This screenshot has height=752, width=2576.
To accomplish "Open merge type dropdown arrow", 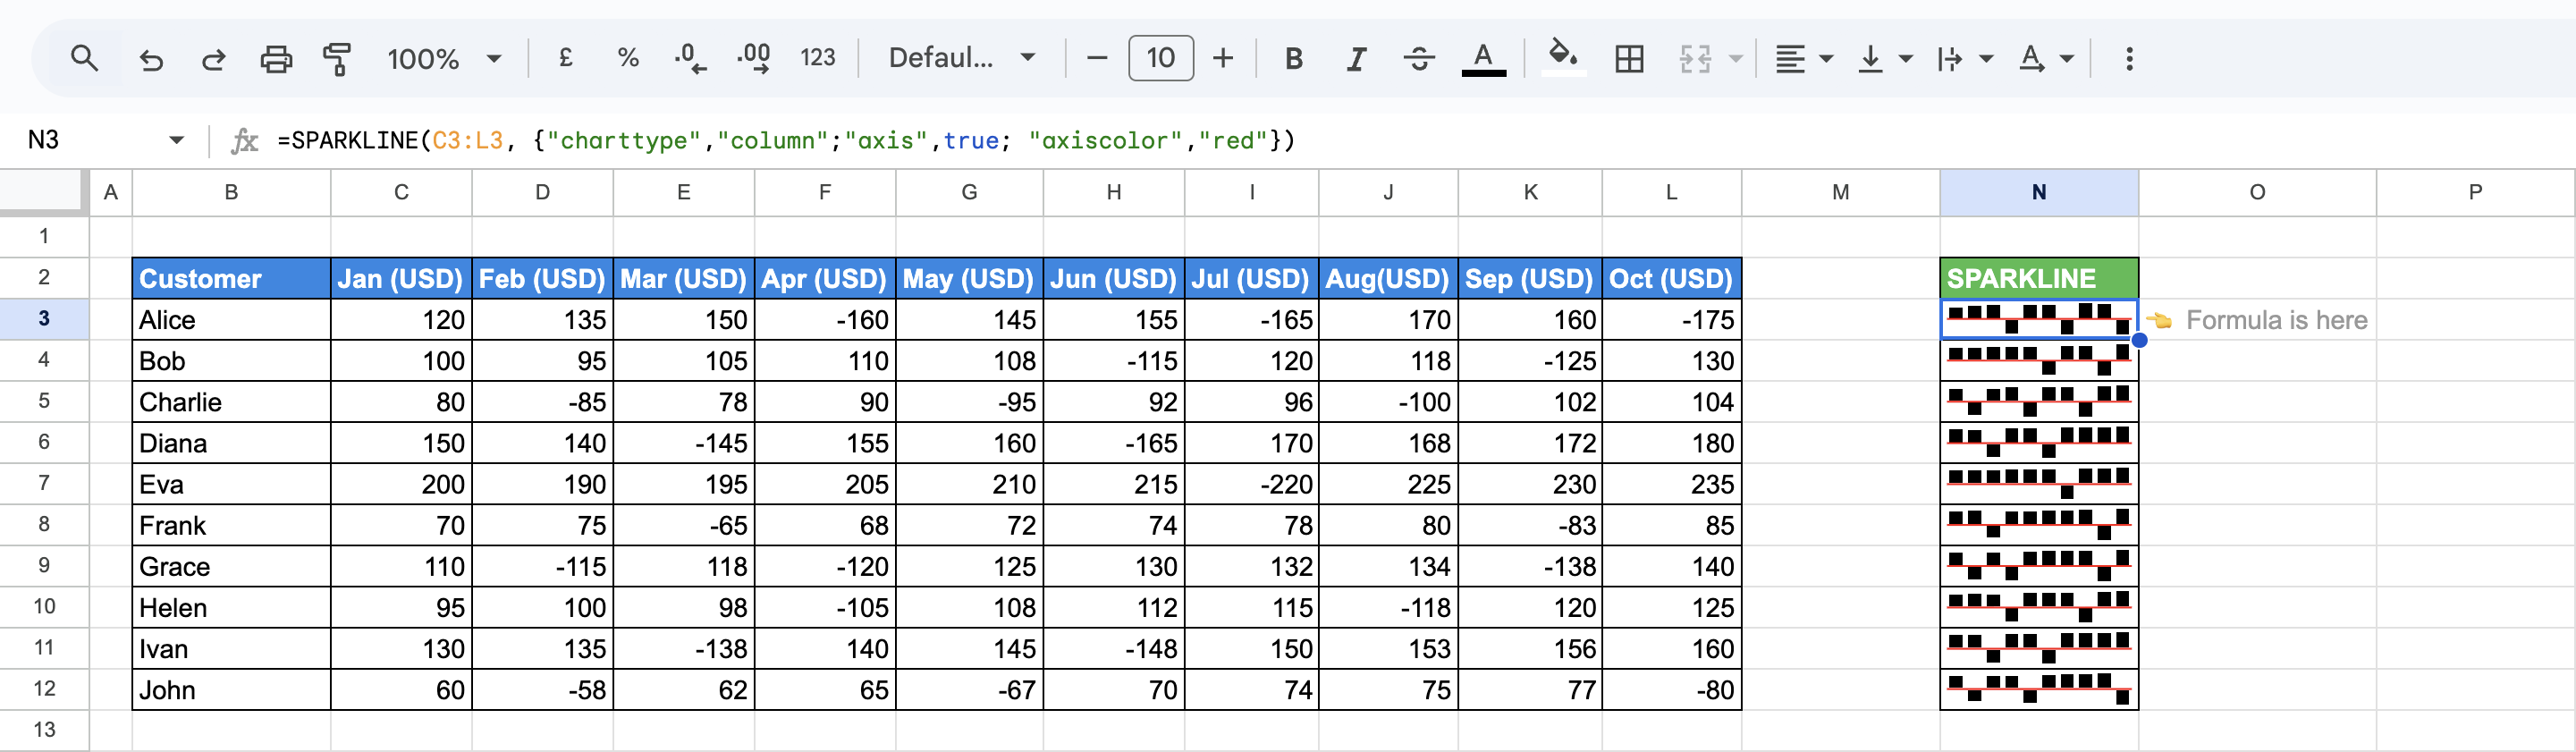I will 1736,59.
